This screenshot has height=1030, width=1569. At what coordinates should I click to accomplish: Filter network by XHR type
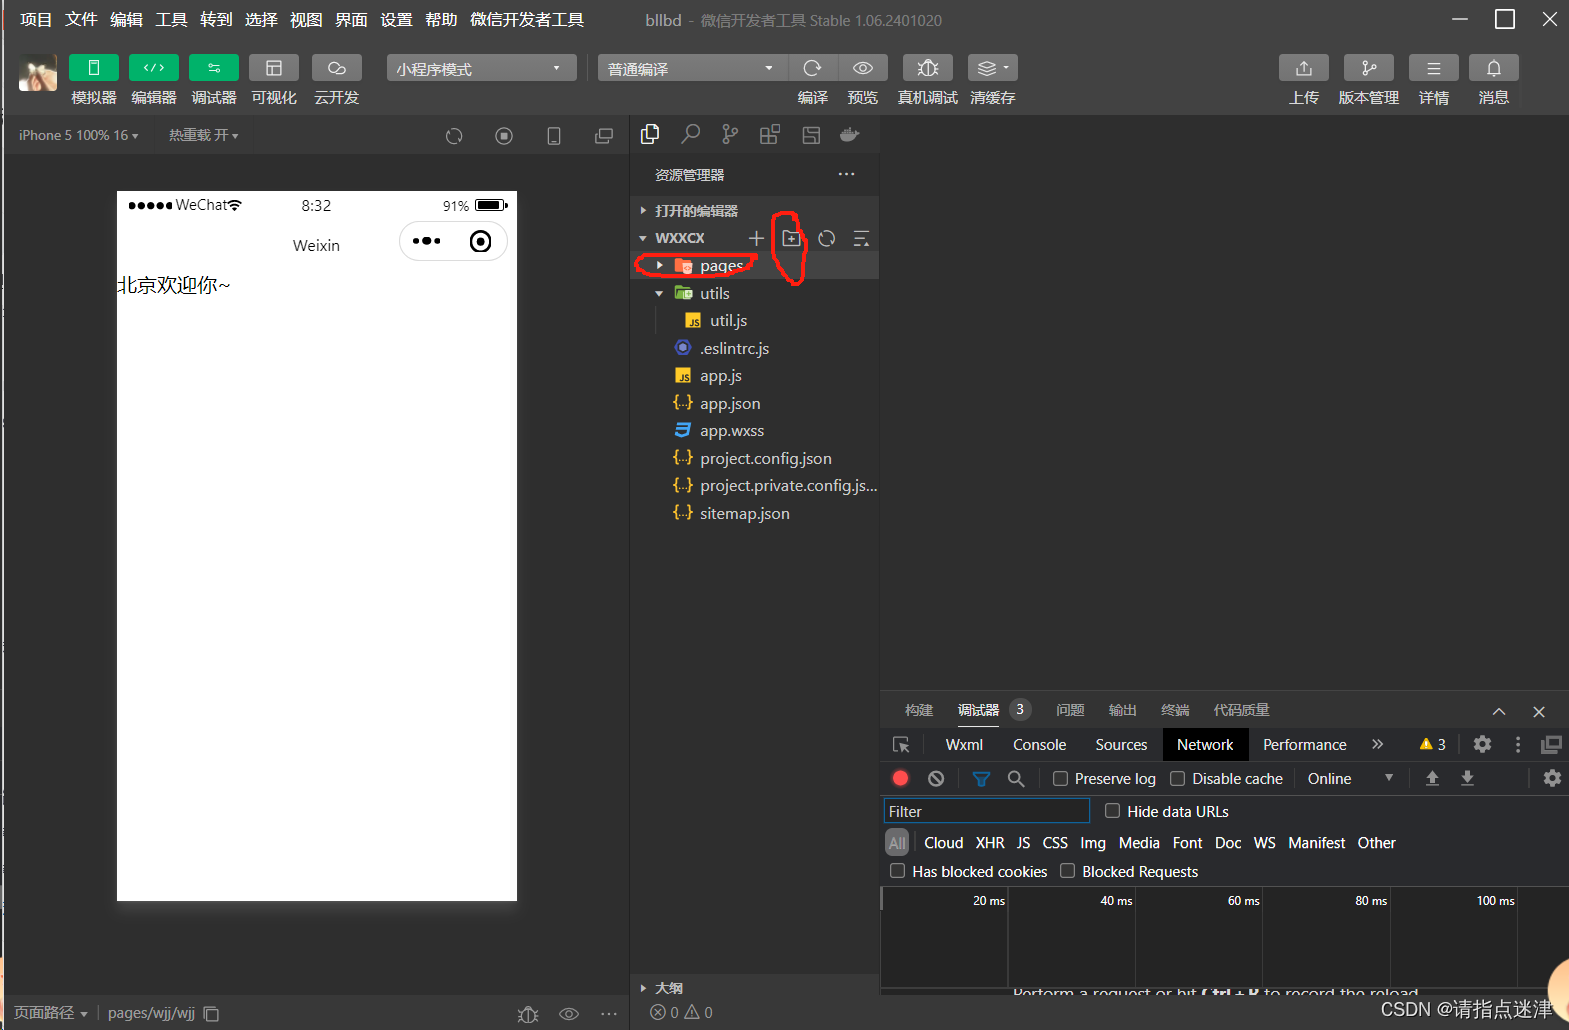990,843
